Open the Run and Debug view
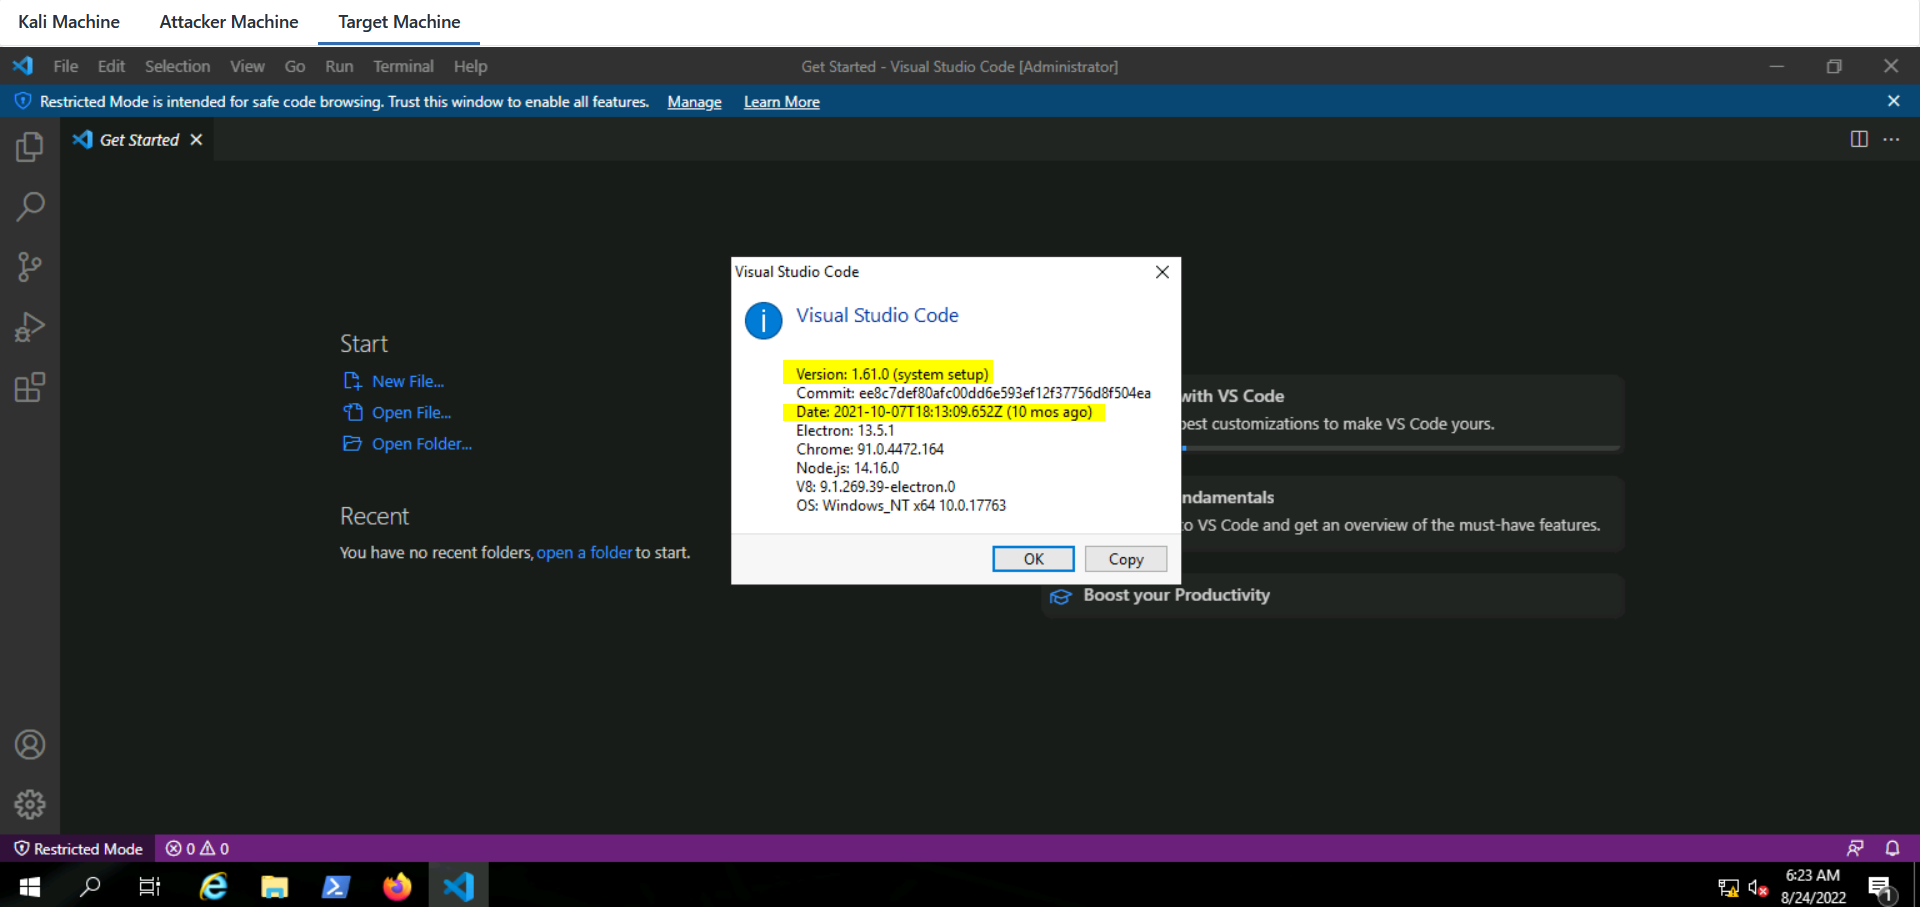 point(30,327)
